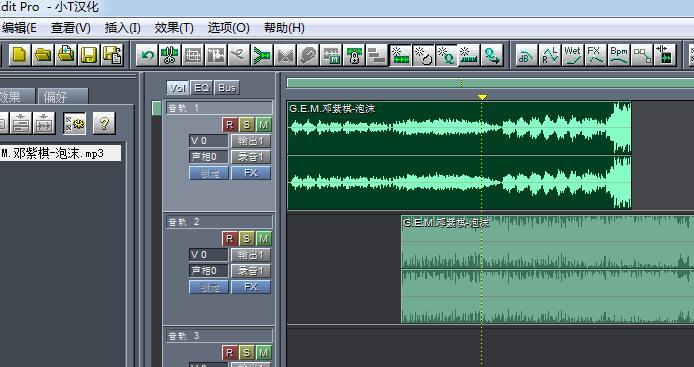The height and width of the screenshot is (367, 694).
Task: Click the open-and-append folder icon with arrow
Action: (66, 55)
